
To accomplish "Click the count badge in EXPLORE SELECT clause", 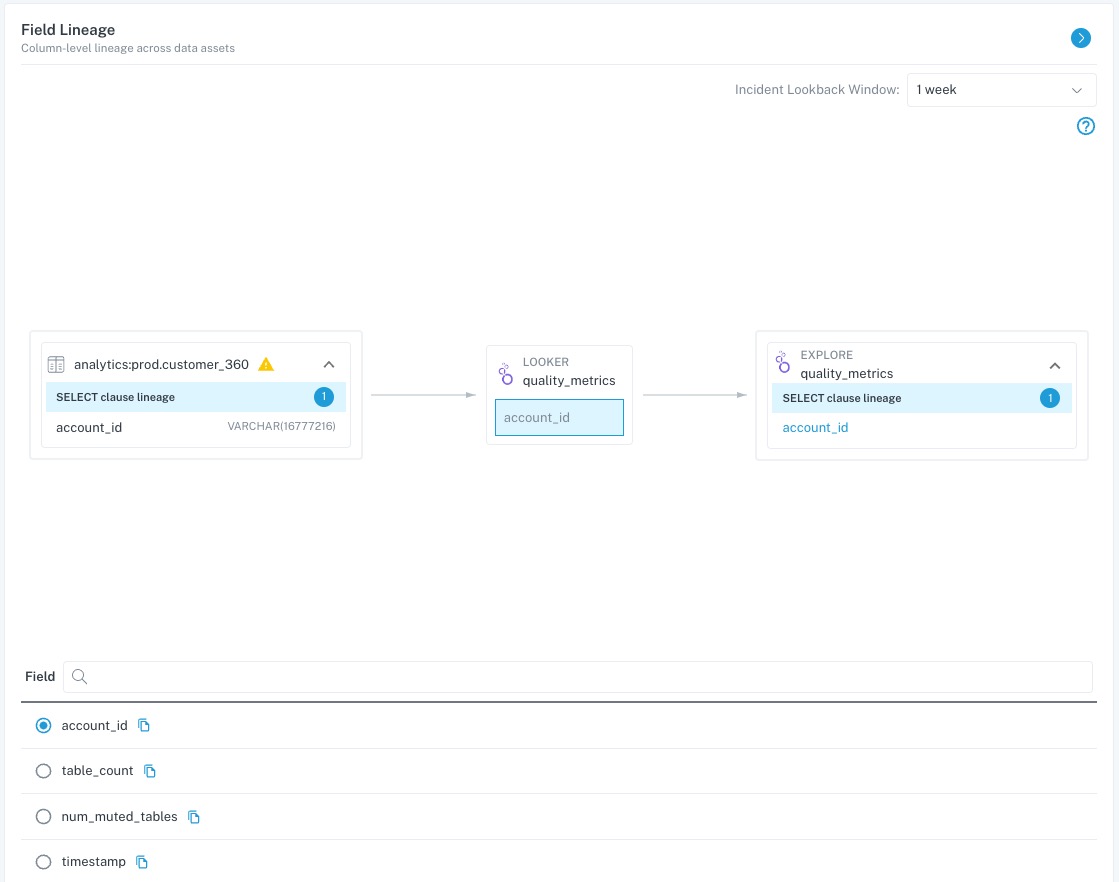I will [1050, 398].
